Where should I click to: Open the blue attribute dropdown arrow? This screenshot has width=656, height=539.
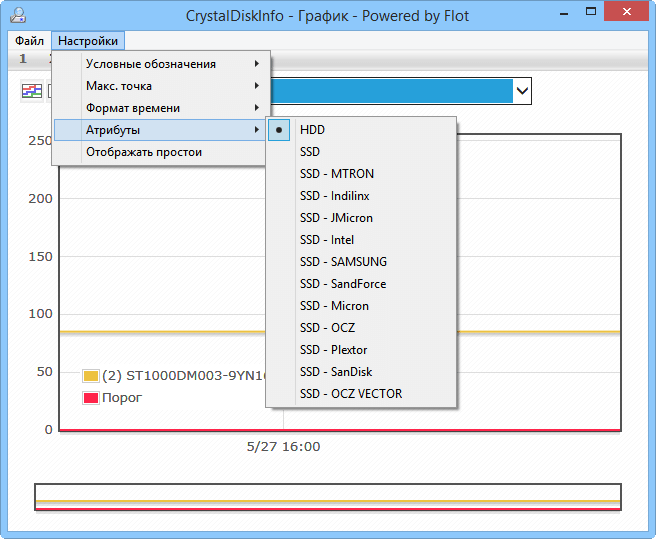[x=522, y=90]
